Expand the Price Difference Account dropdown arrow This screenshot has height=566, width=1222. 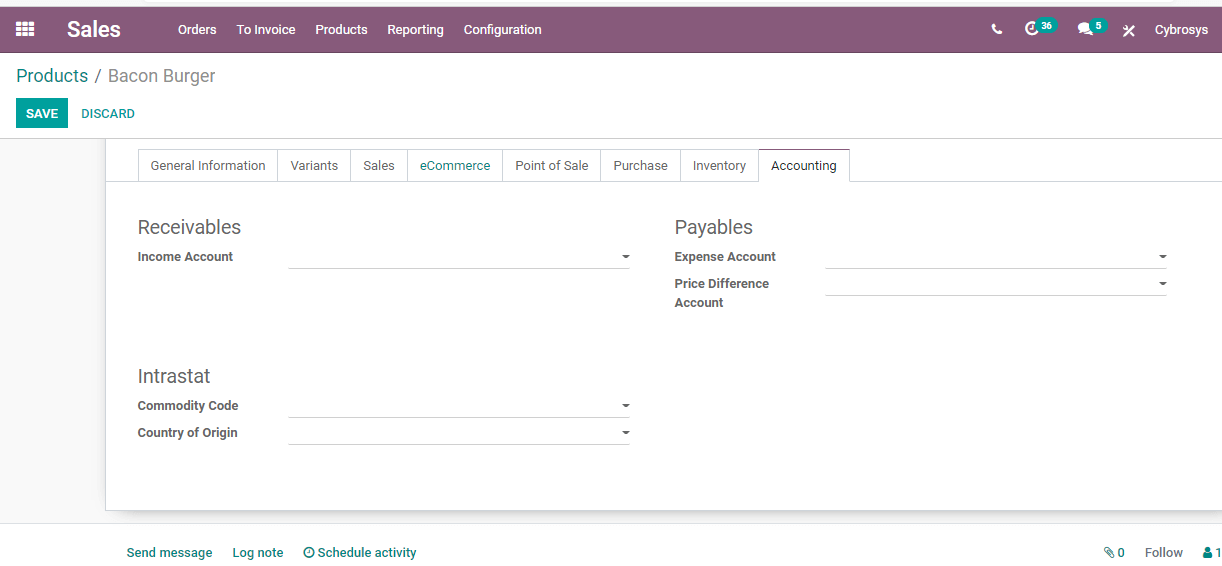pyautogui.click(x=1162, y=284)
